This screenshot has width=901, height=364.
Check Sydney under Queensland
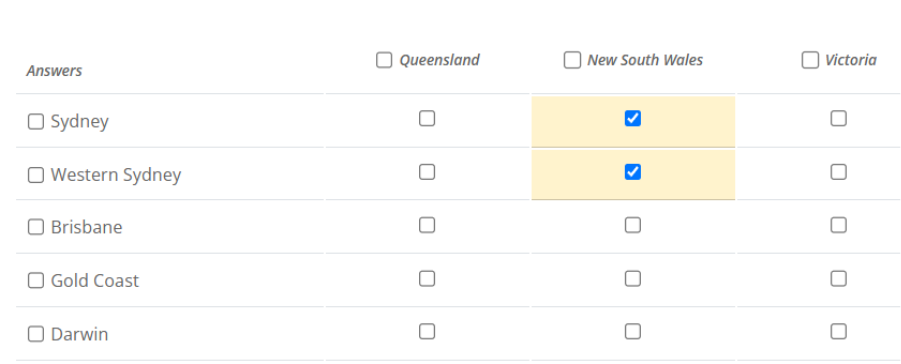(x=426, y=118)
